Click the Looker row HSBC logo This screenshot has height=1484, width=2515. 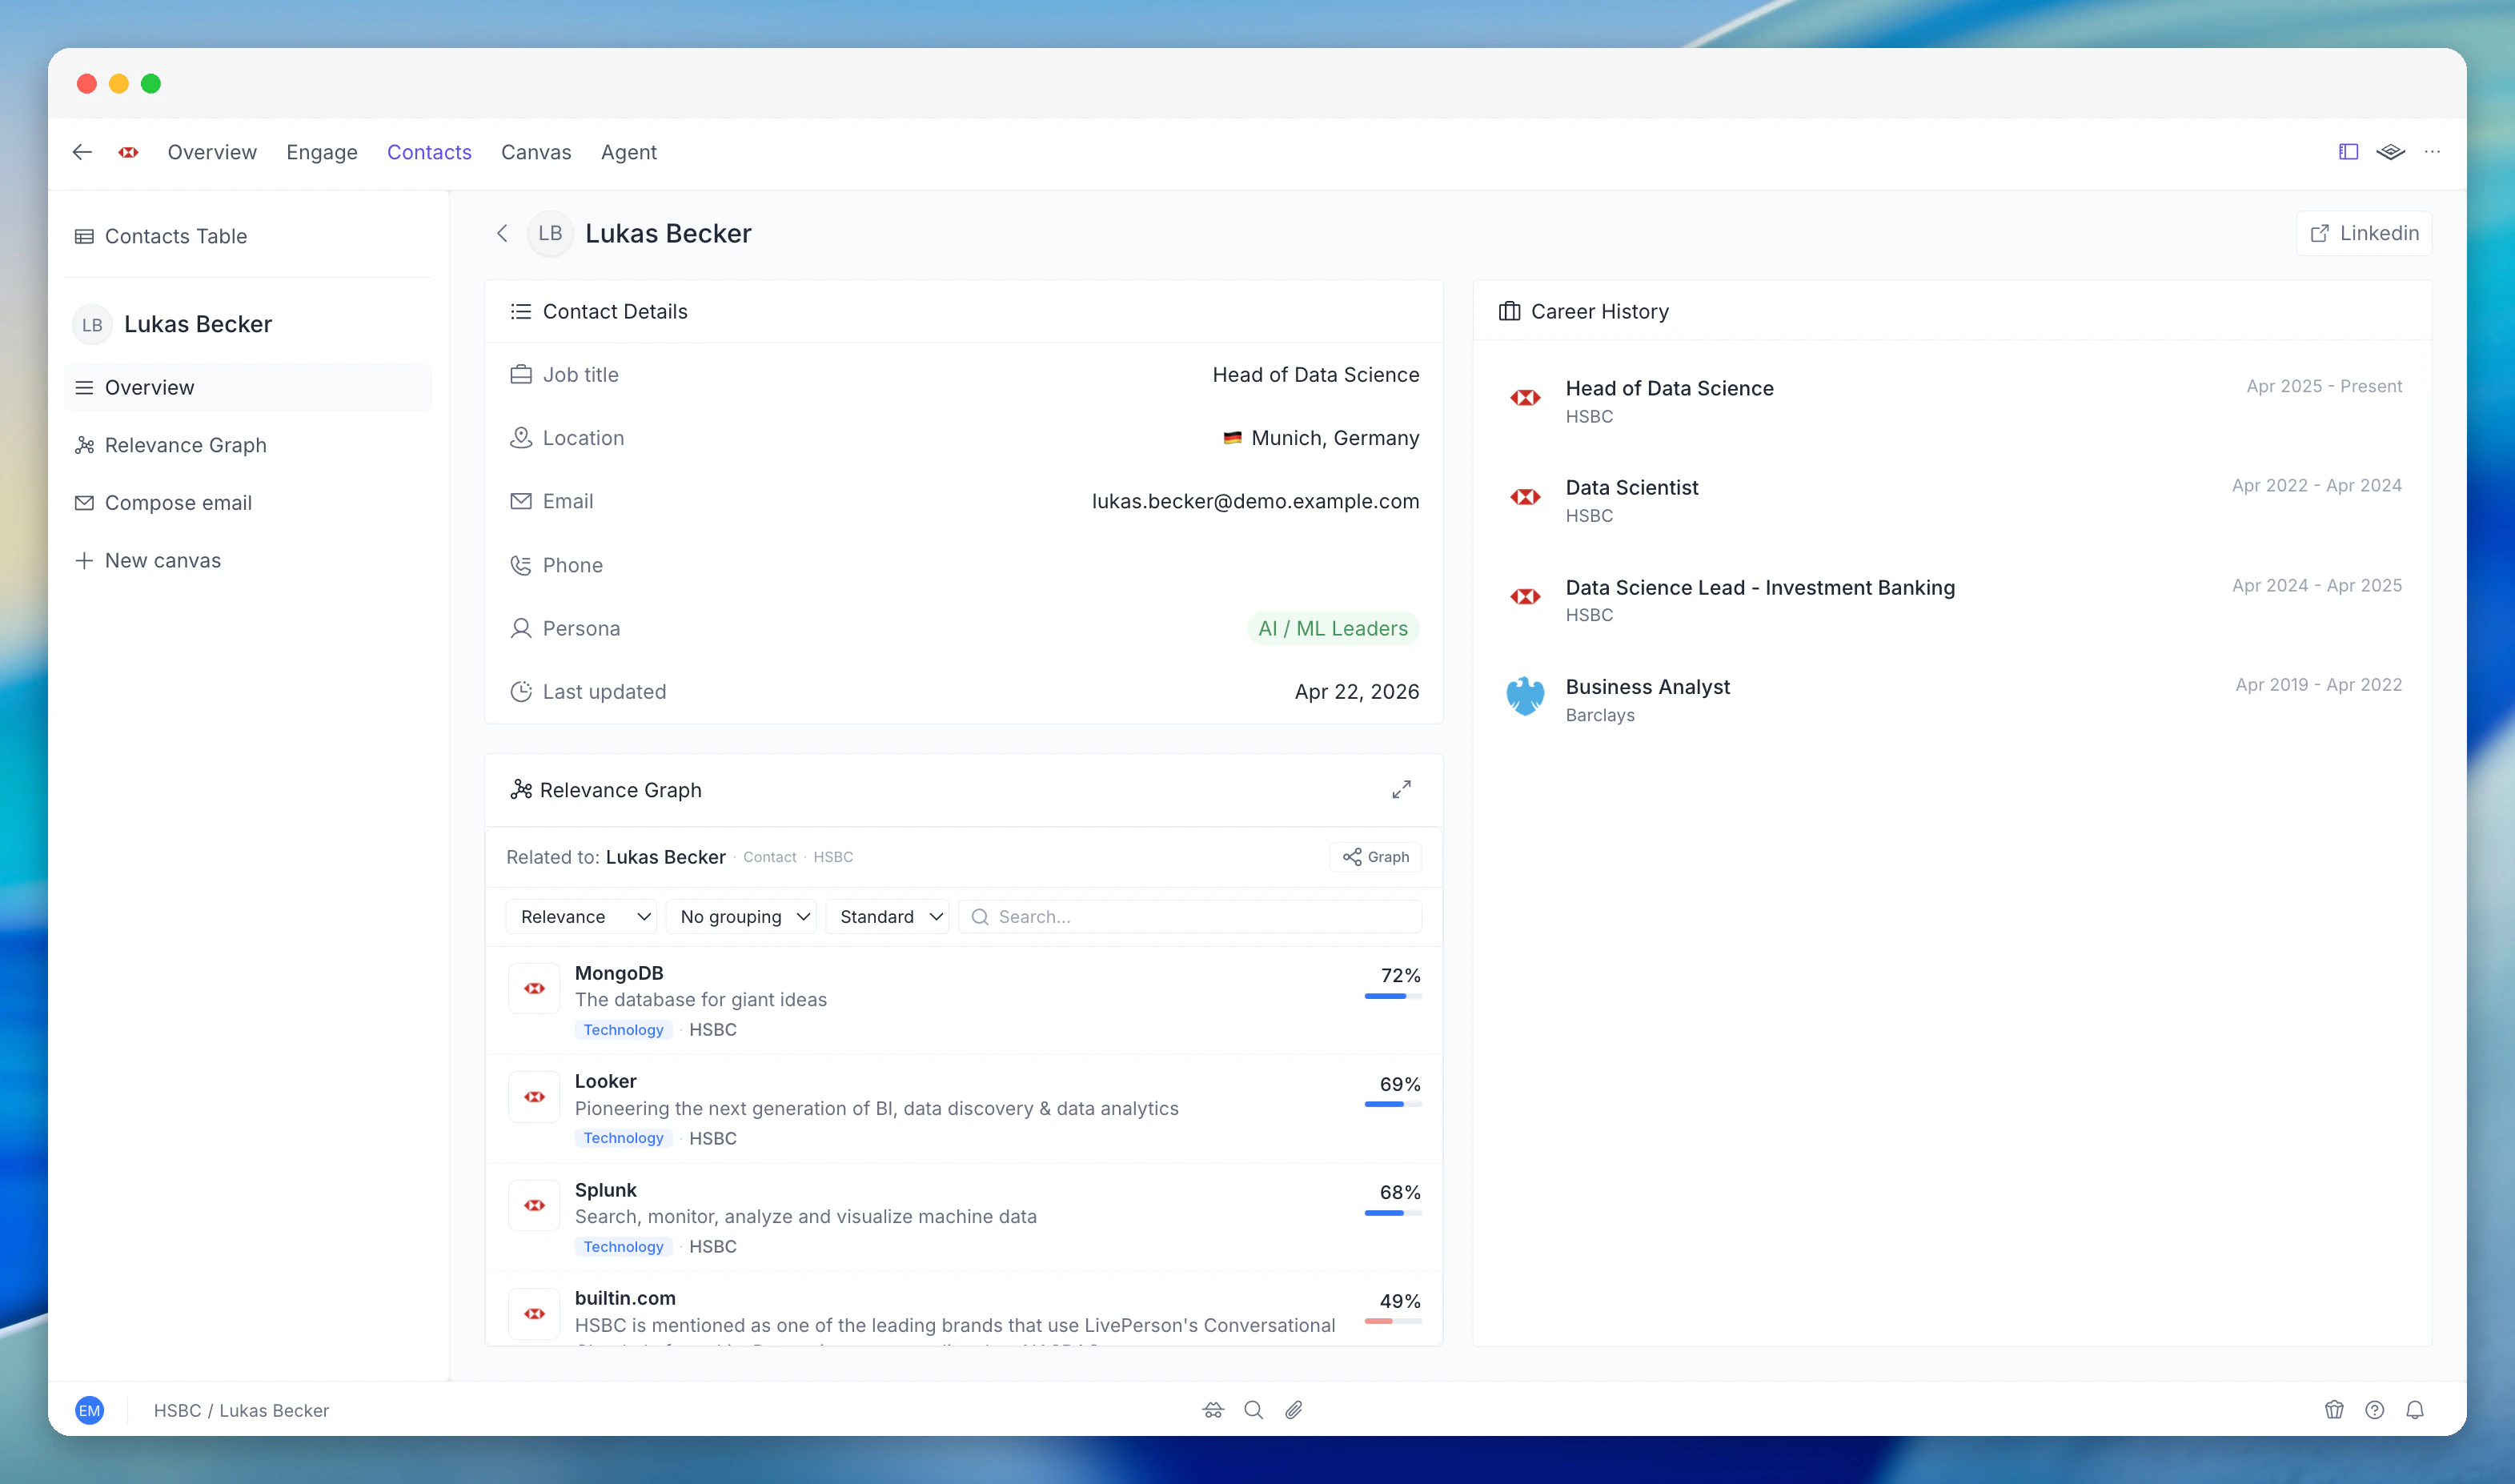pos(534,1097)
